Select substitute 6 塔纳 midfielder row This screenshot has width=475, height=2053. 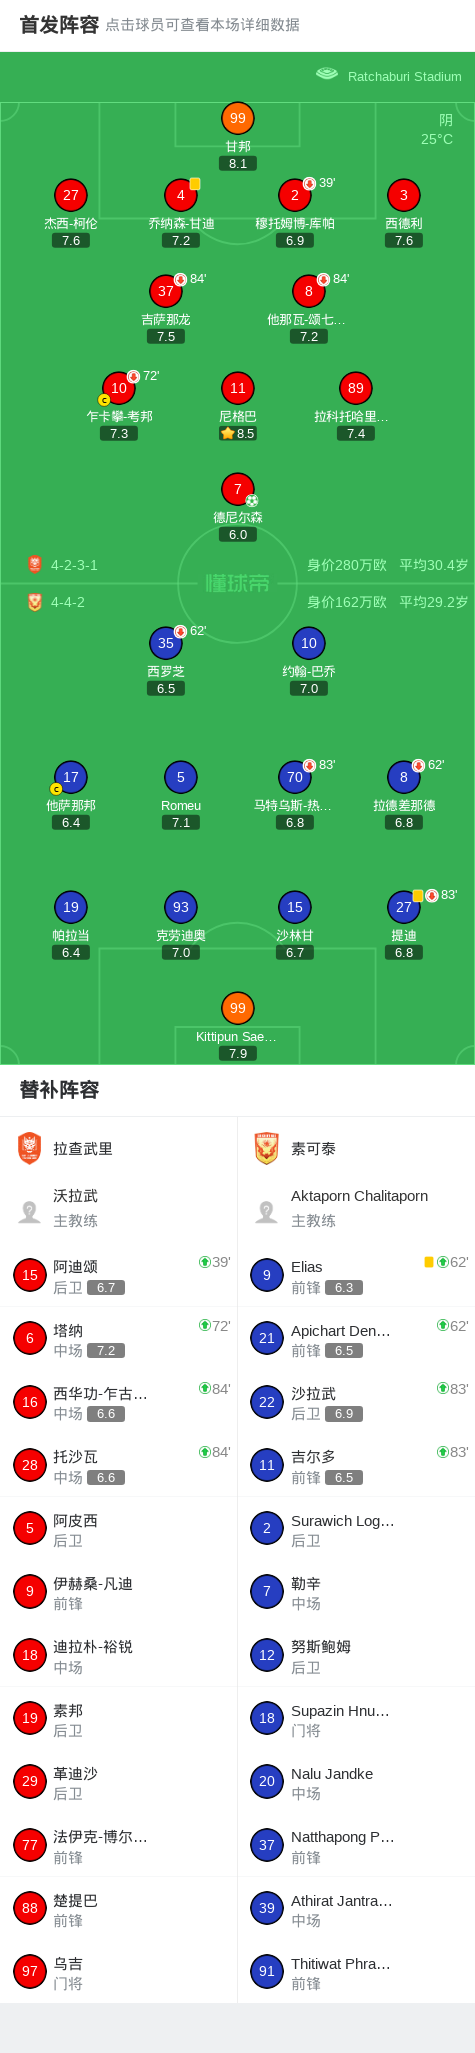(x=119, y=1338)
